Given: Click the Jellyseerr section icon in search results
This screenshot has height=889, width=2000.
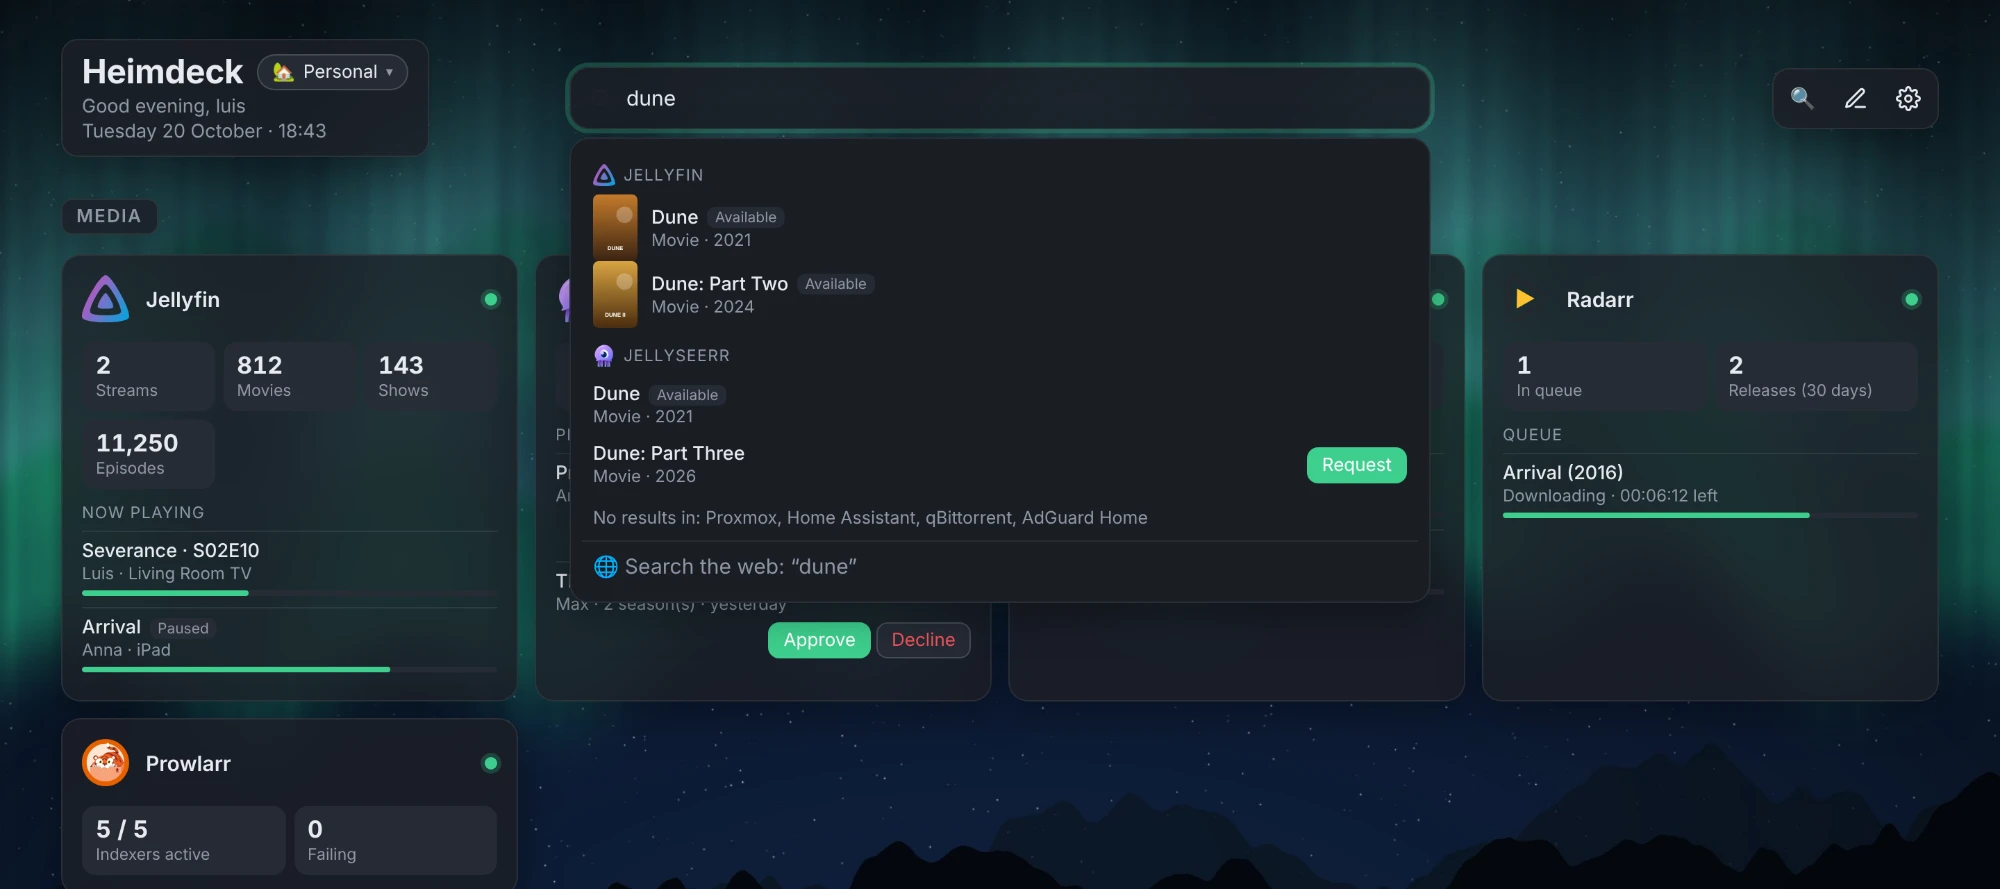Looking at the screenshot, I should (604, 355).
